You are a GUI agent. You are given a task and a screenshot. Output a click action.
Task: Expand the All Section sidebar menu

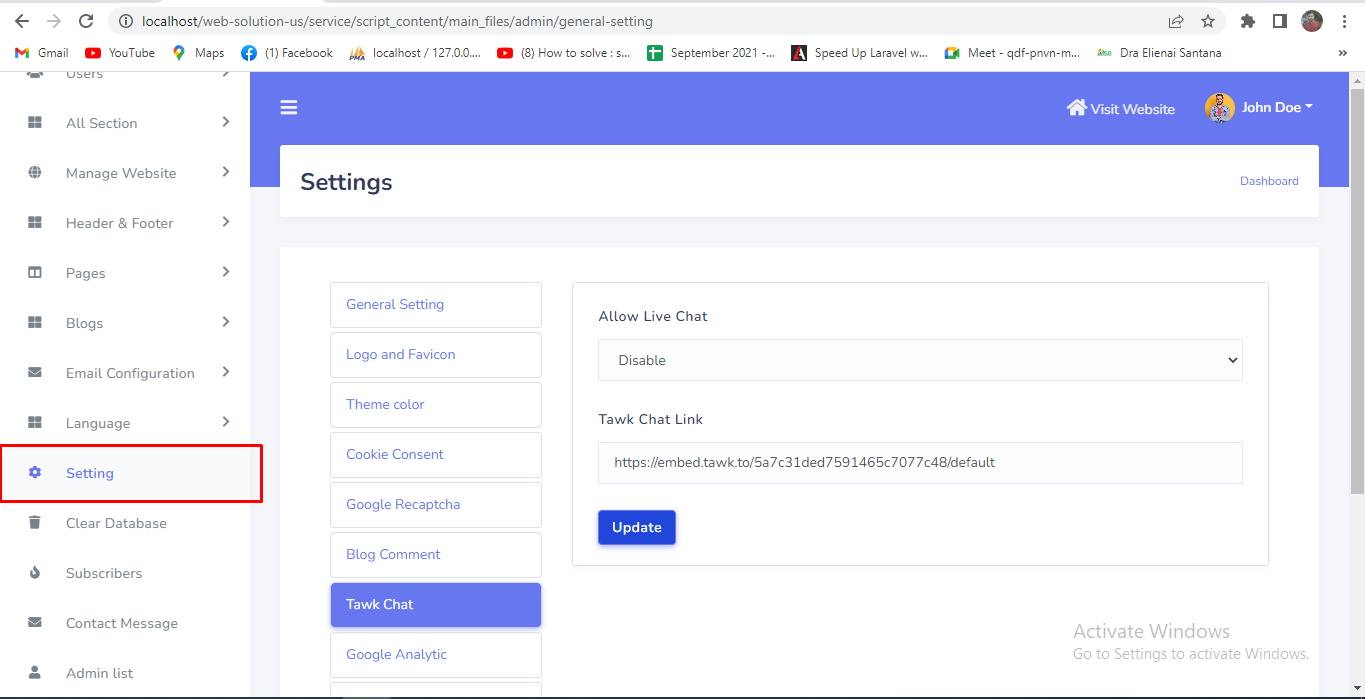[226, 122]
